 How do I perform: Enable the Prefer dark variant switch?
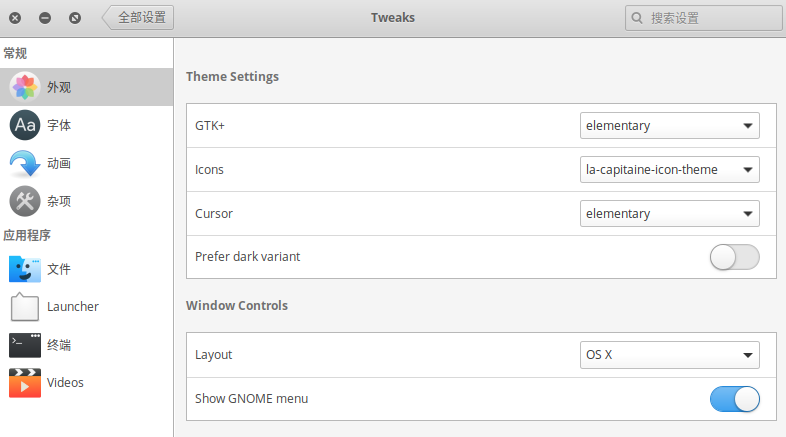tap(734, 257)
